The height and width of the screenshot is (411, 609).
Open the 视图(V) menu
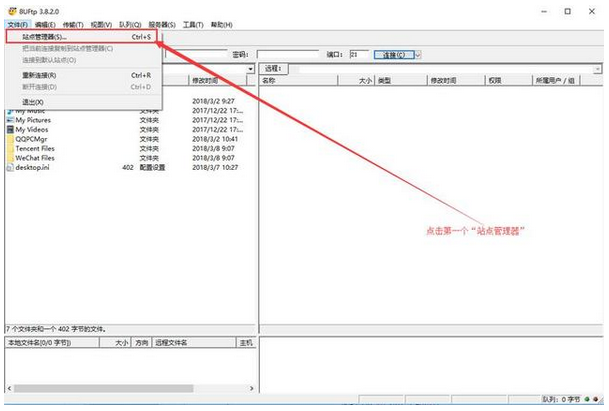point(101,25)
